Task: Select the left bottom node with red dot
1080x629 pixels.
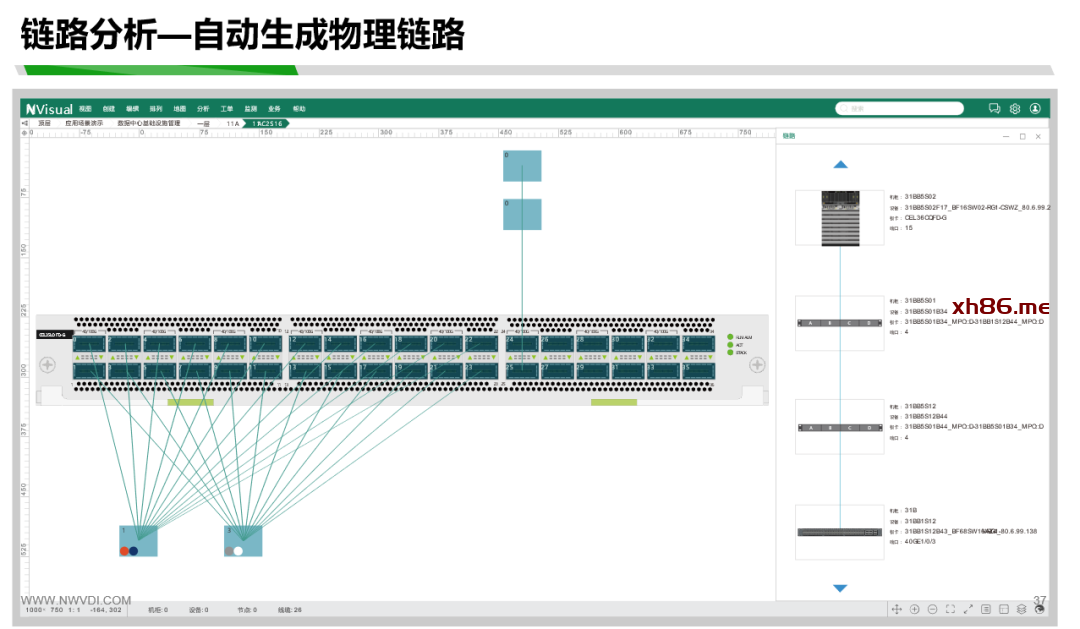Action: tap(138, 541)
